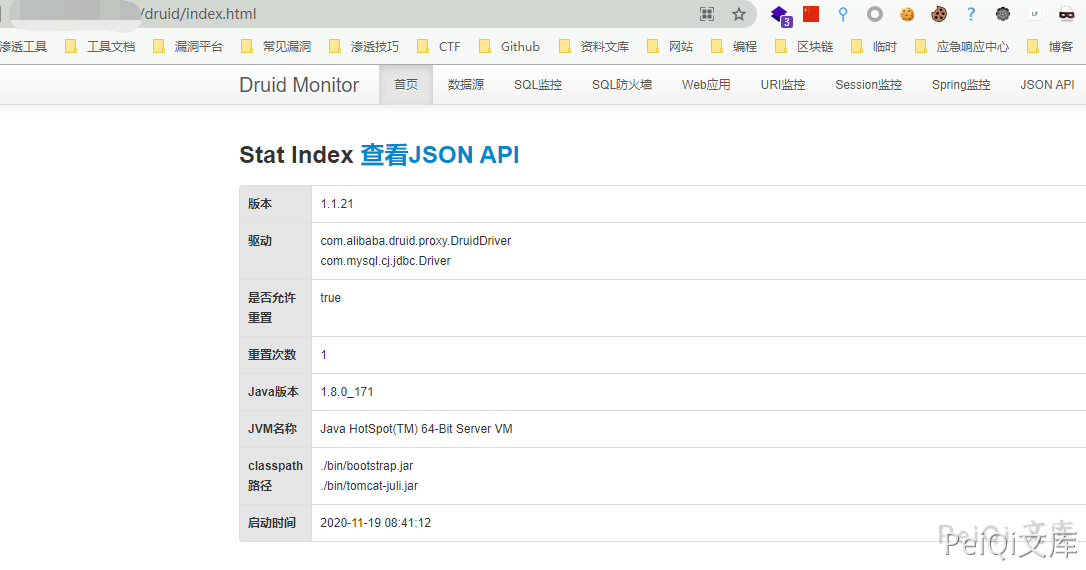Open the purple extension with badge 3
The height and width of the screenshot is (570, 1086).
[780, 15]
